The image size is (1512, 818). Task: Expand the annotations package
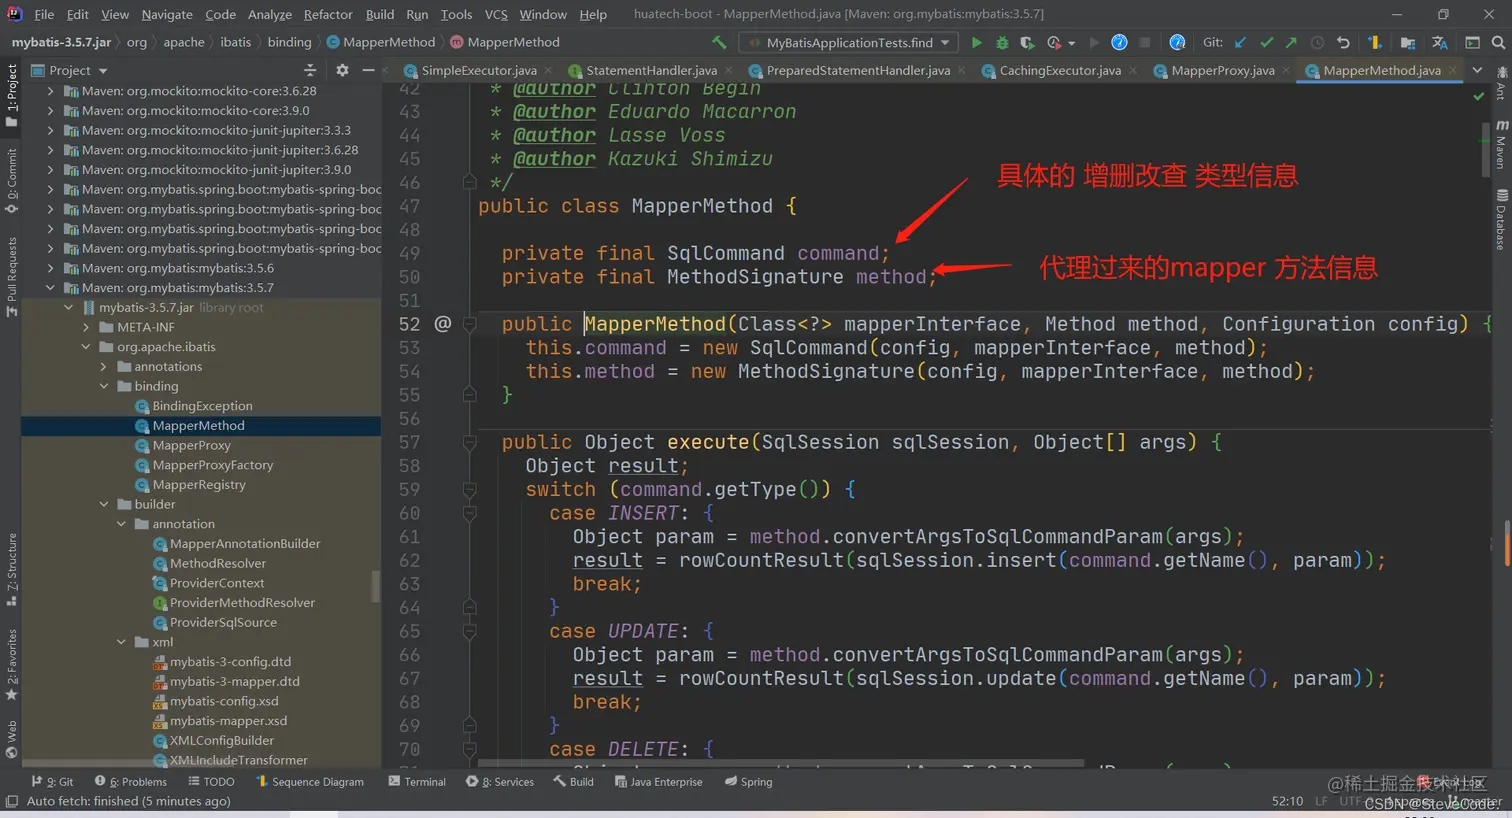[104, 367]
